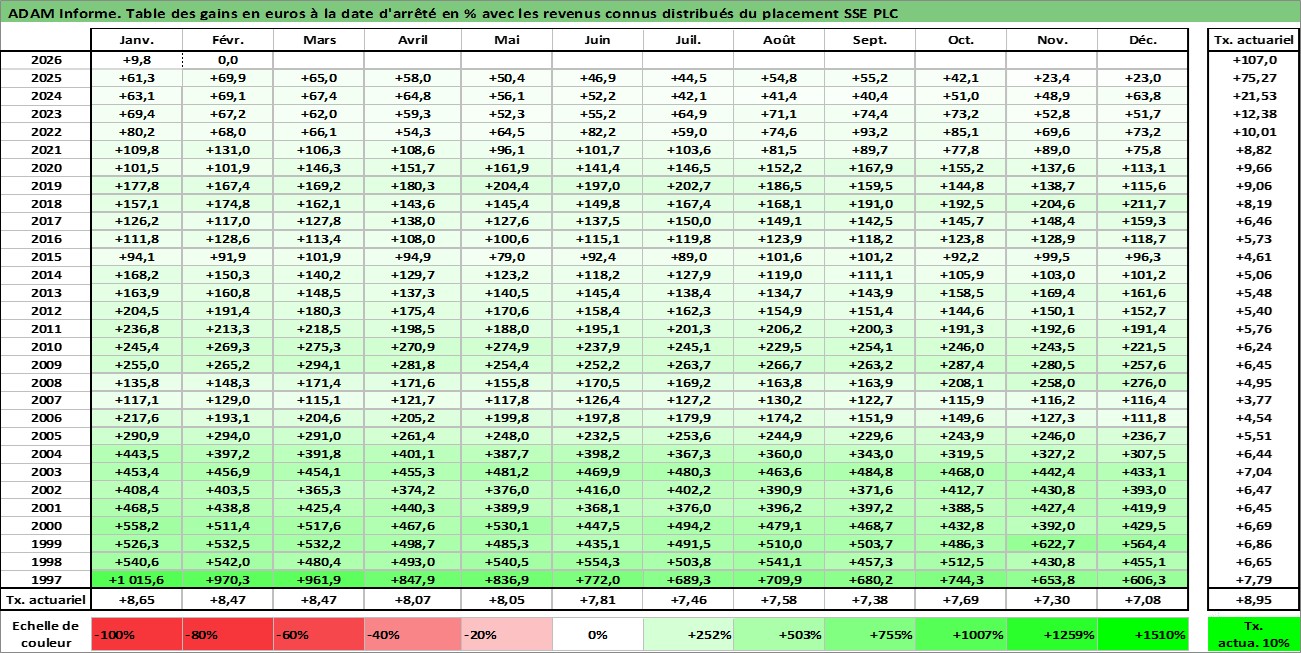Screen dimensions: 1301x653
Task: Click the 'Août' column header
Action: pos(779,40)
